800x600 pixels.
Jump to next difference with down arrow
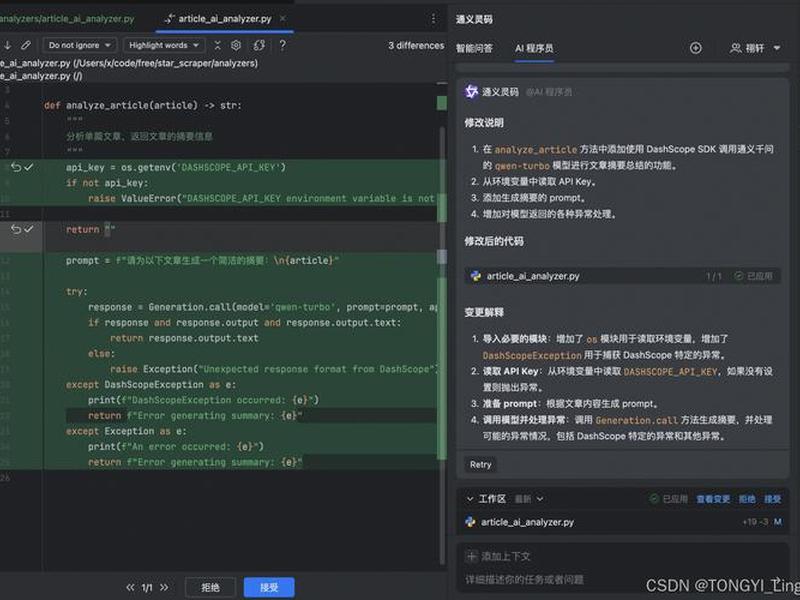(x=7, y=45)
